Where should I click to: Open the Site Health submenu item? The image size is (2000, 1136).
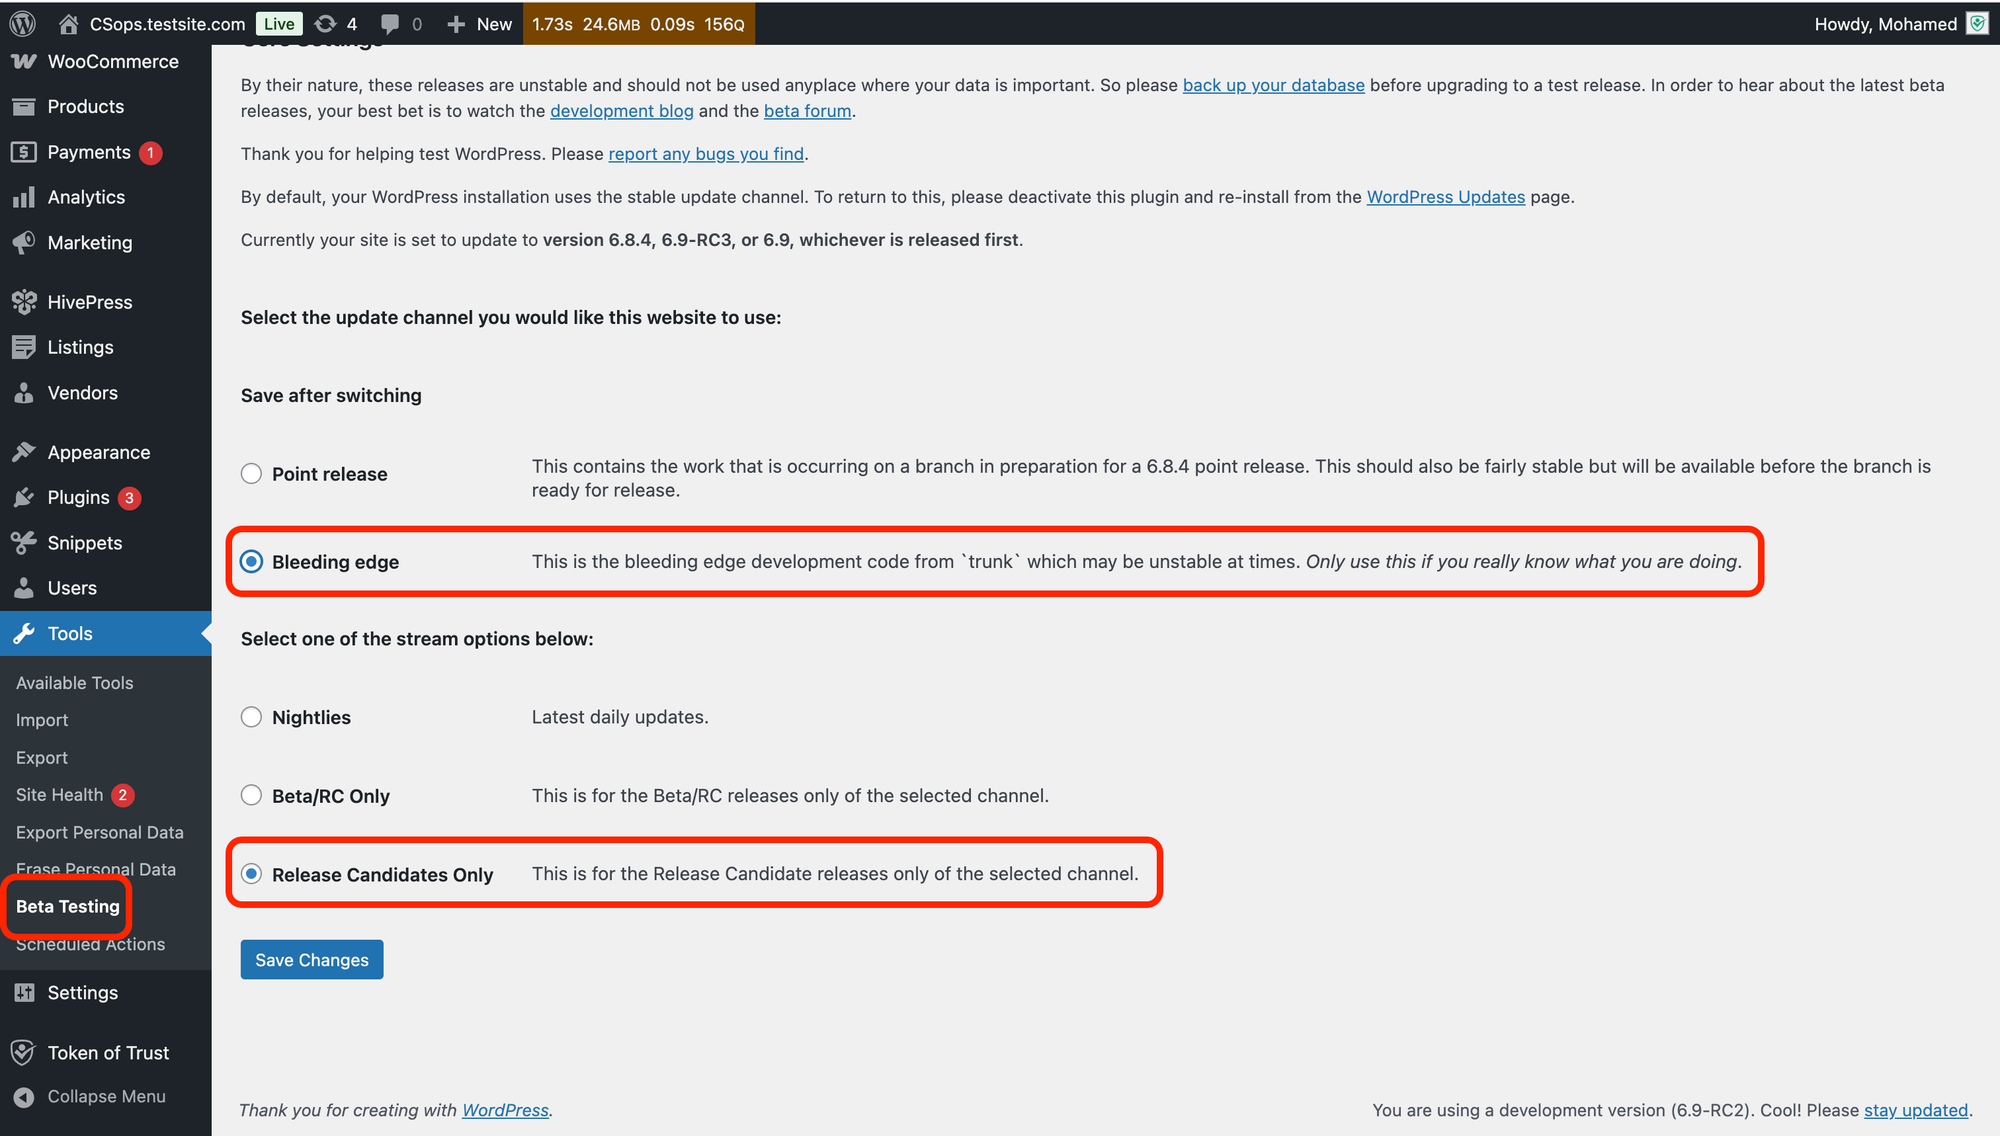pyautogui.click(x=60, y=795)
